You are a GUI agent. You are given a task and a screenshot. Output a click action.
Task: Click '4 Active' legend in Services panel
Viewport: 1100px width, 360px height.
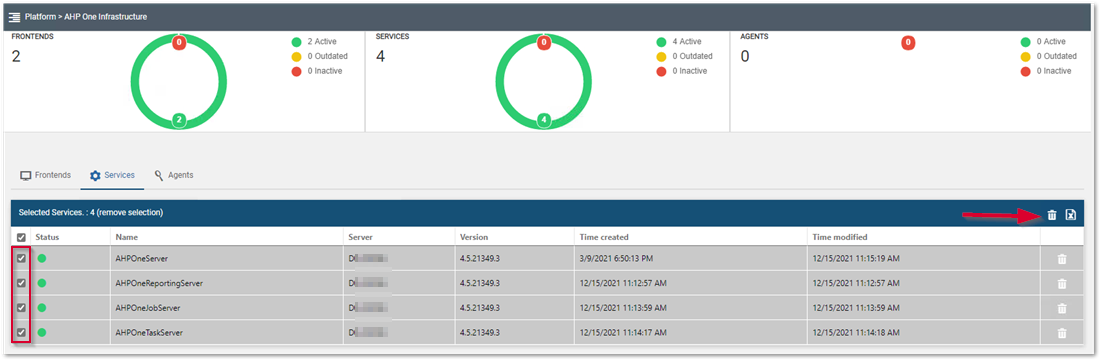679,42
